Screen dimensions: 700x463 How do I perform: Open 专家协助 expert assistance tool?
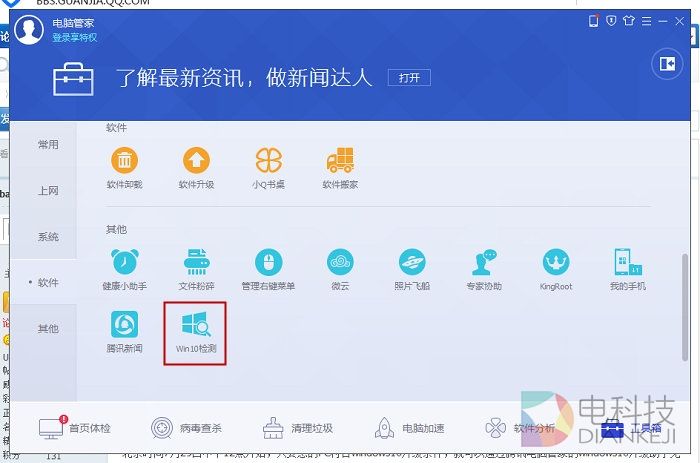tap(484, 270)
